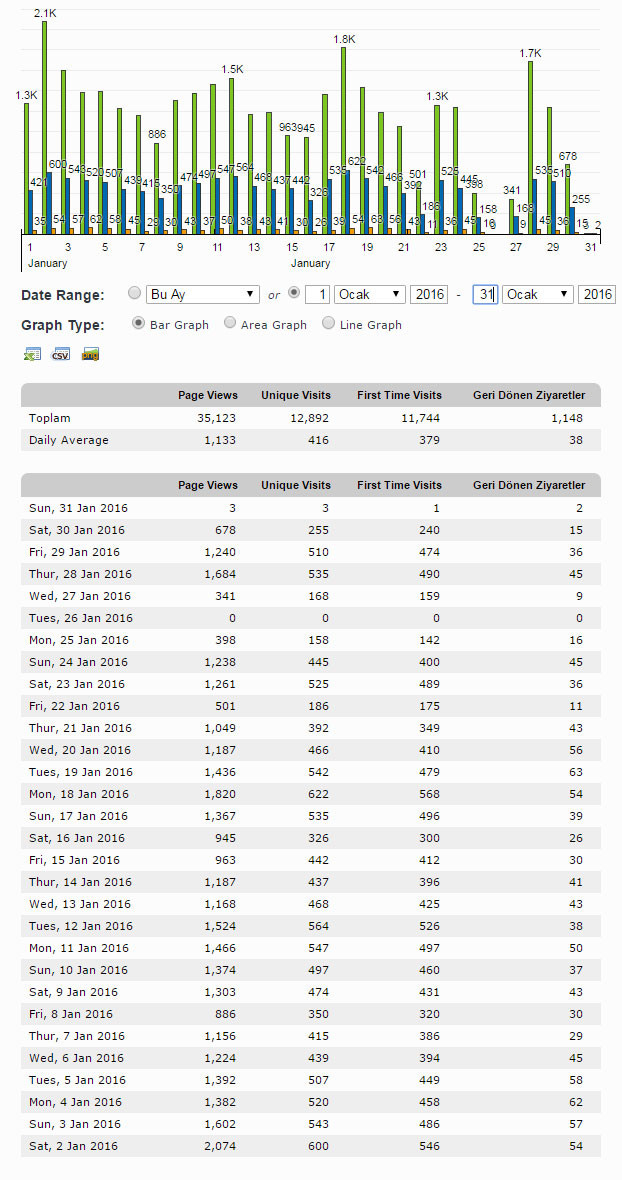This screenshot has height=1180, width=622.
Task: Download data using the CSV icon
Action: coord(61,354)
